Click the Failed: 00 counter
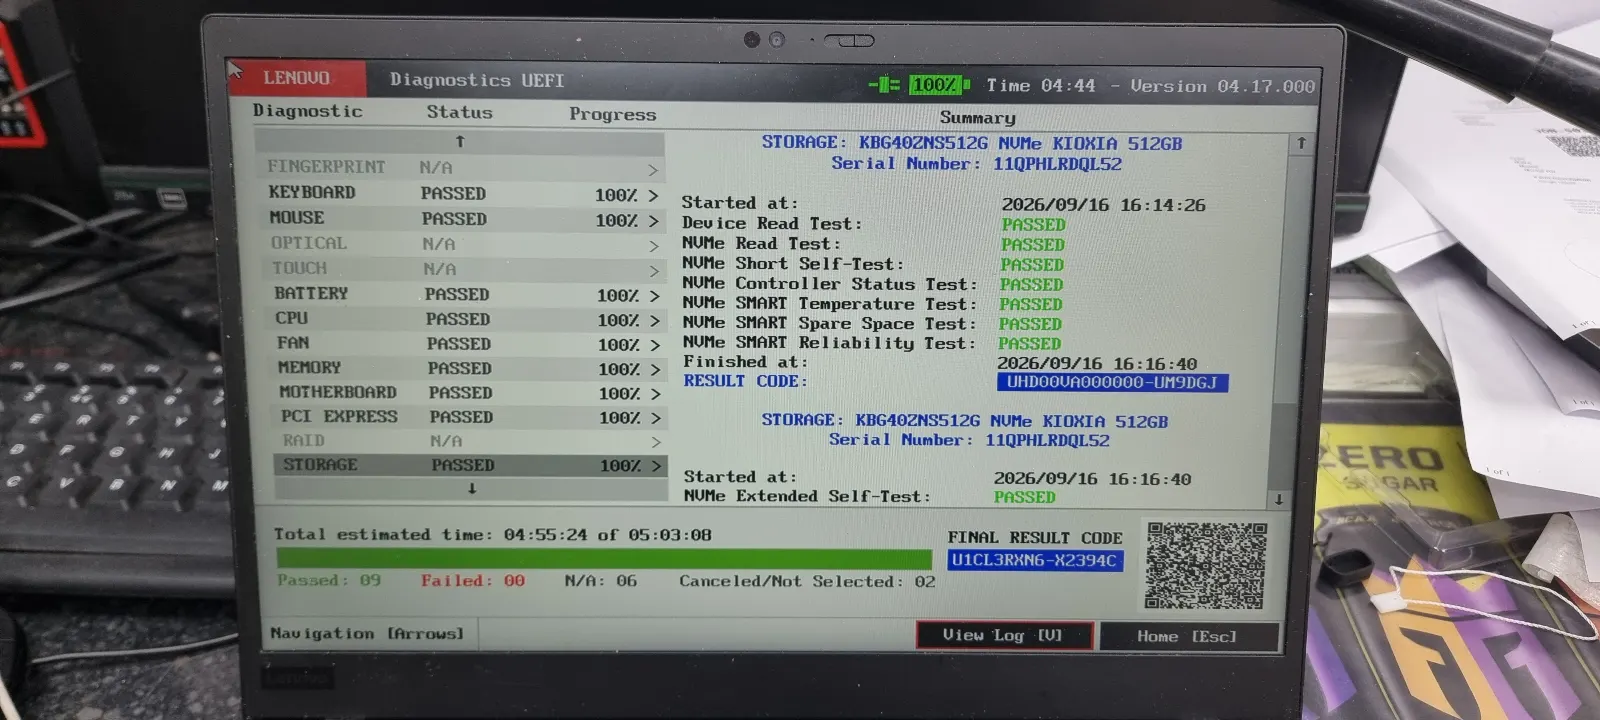The height and width of the screenshot is (720, 1600). [x=472, y=581]
